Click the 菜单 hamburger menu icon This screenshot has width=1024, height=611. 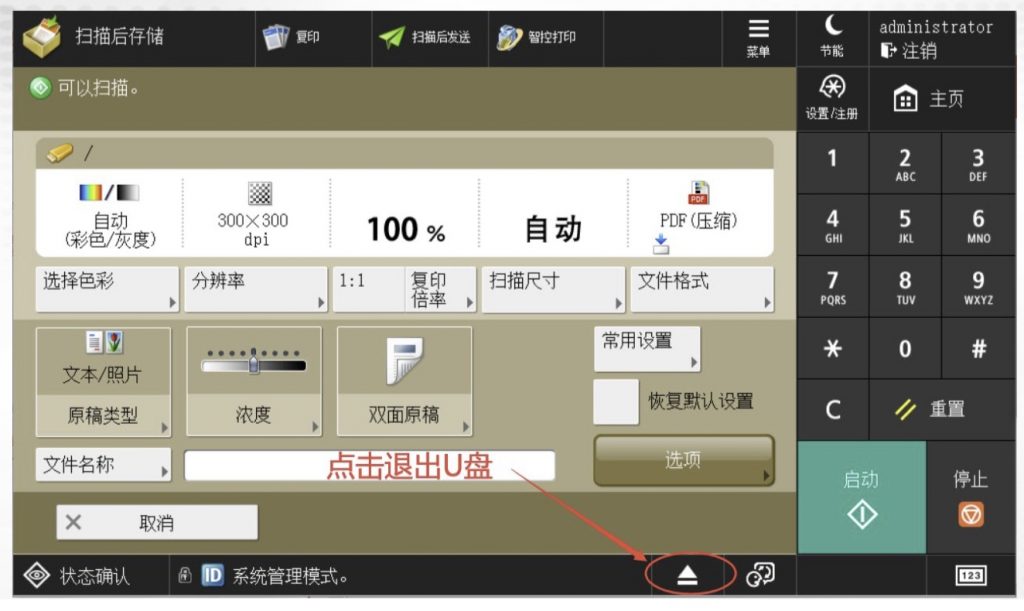[758, 38]
